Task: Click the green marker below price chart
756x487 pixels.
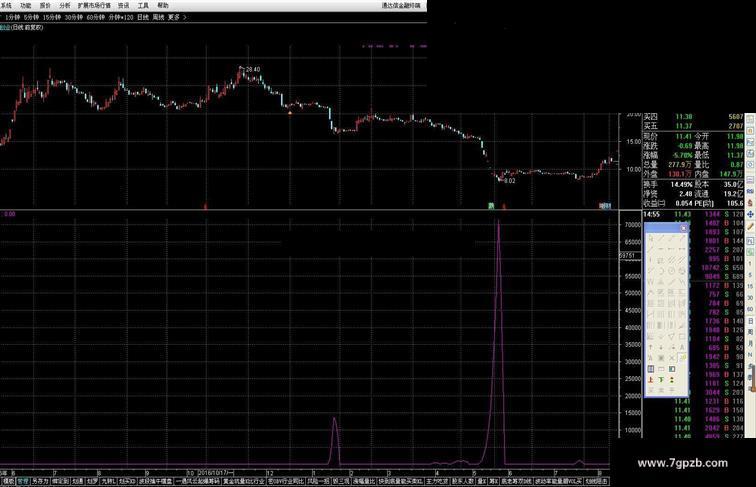Action: (x=491, y=206)
